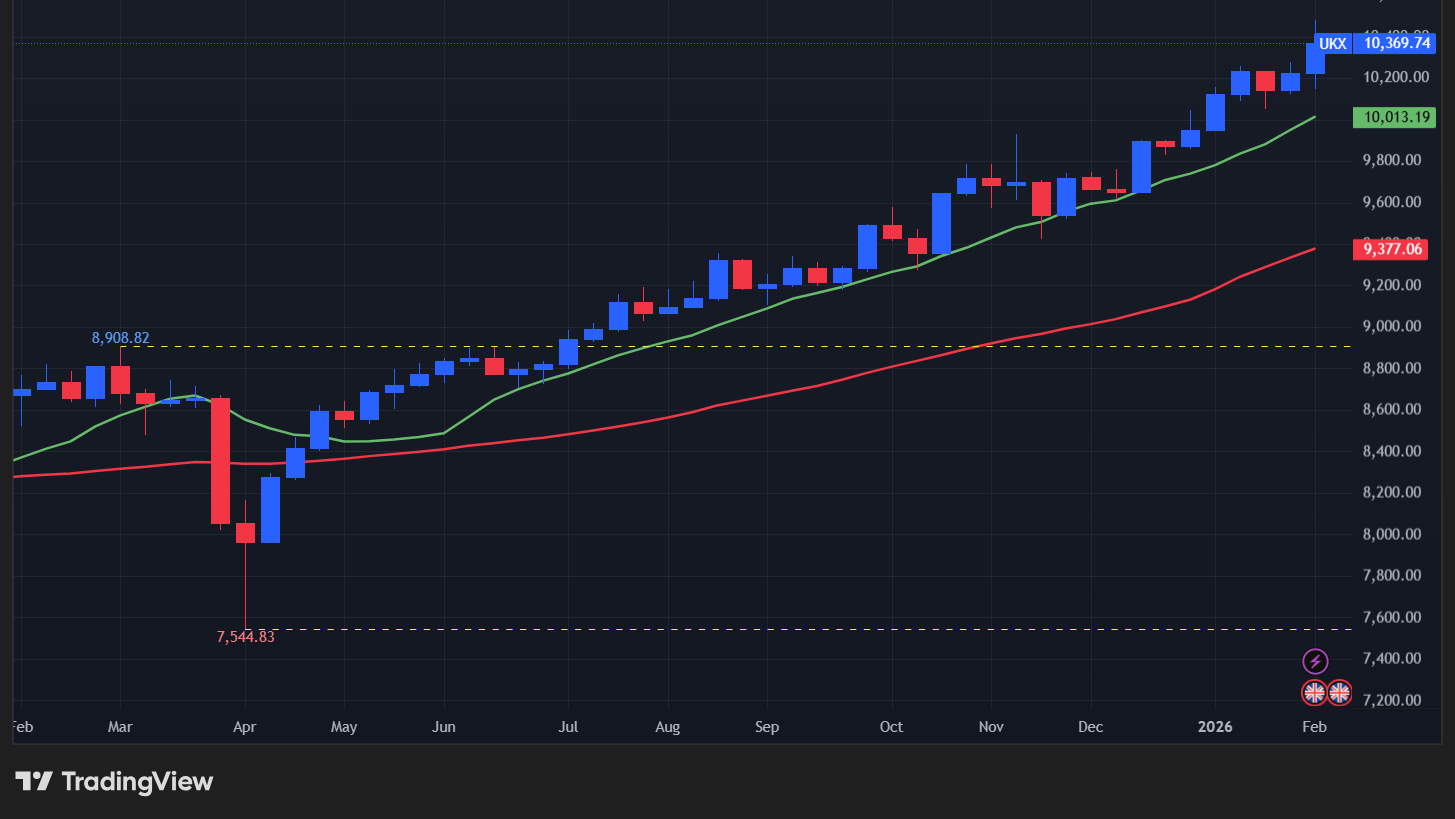Click the 7,544.83 low price annotation
1455x819 pixels.
245,636
